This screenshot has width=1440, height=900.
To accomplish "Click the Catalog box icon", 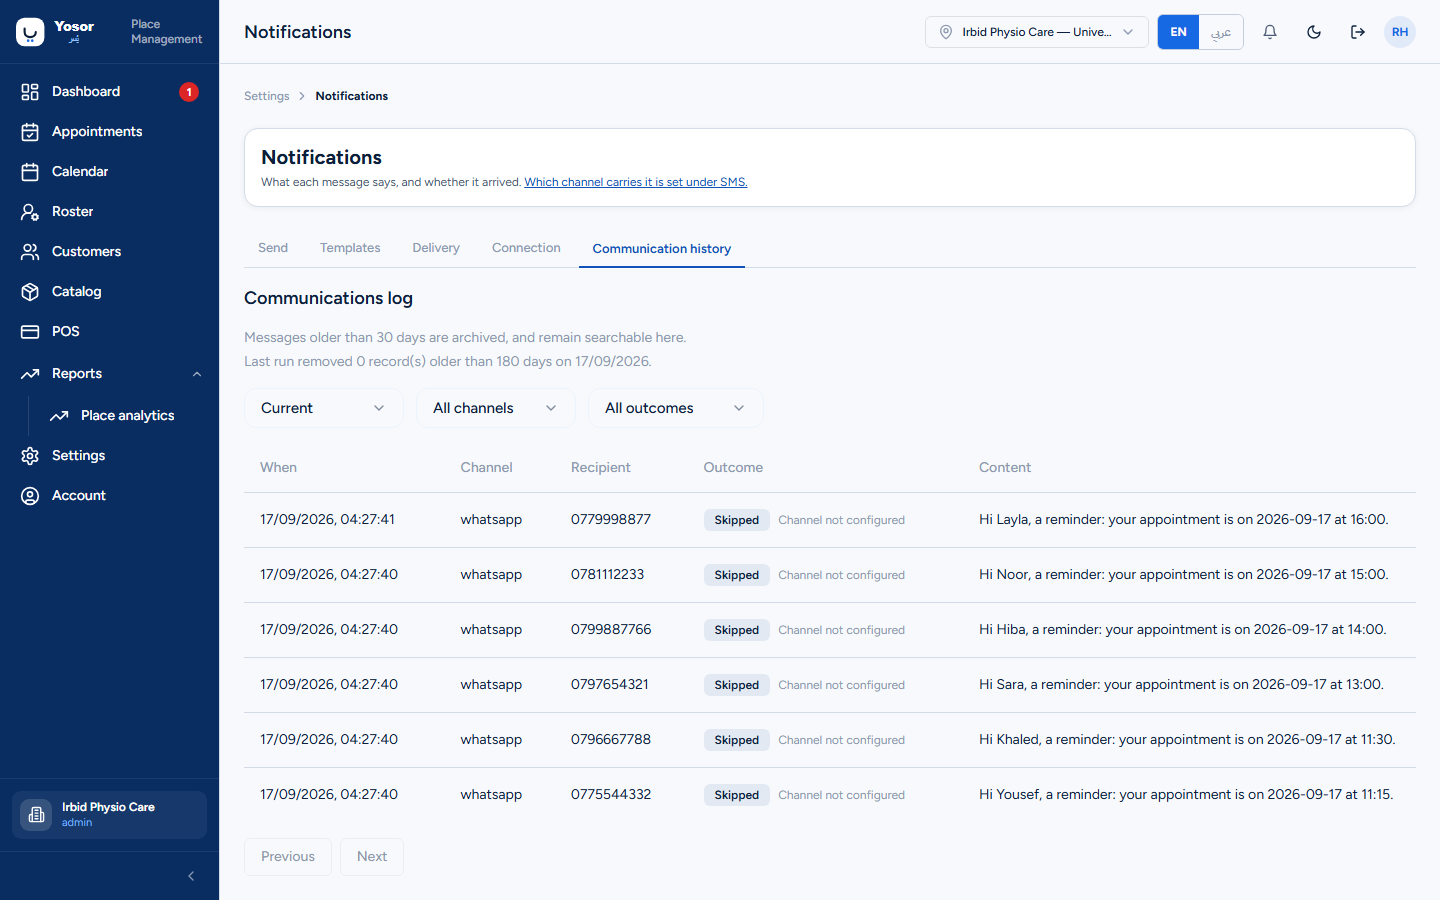I will [x=30, y=292].
